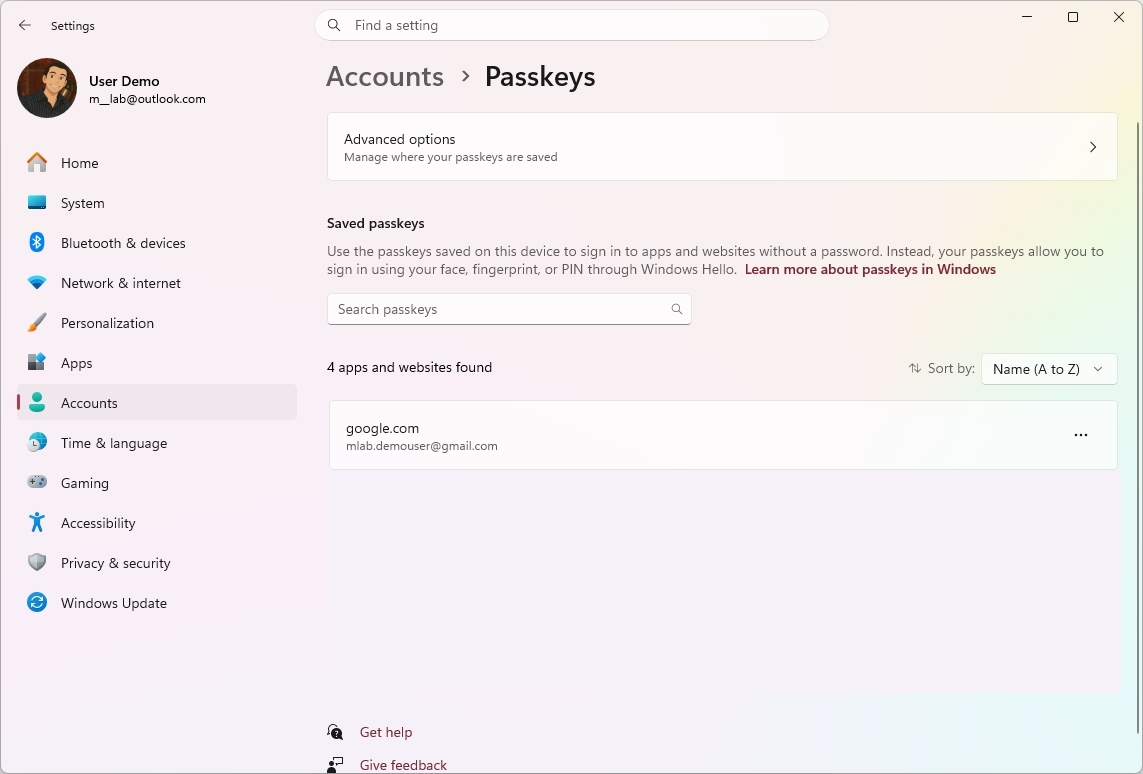Select the Windows Update icon
This screenshot has width=1143, height=774.
pos(37,603)
